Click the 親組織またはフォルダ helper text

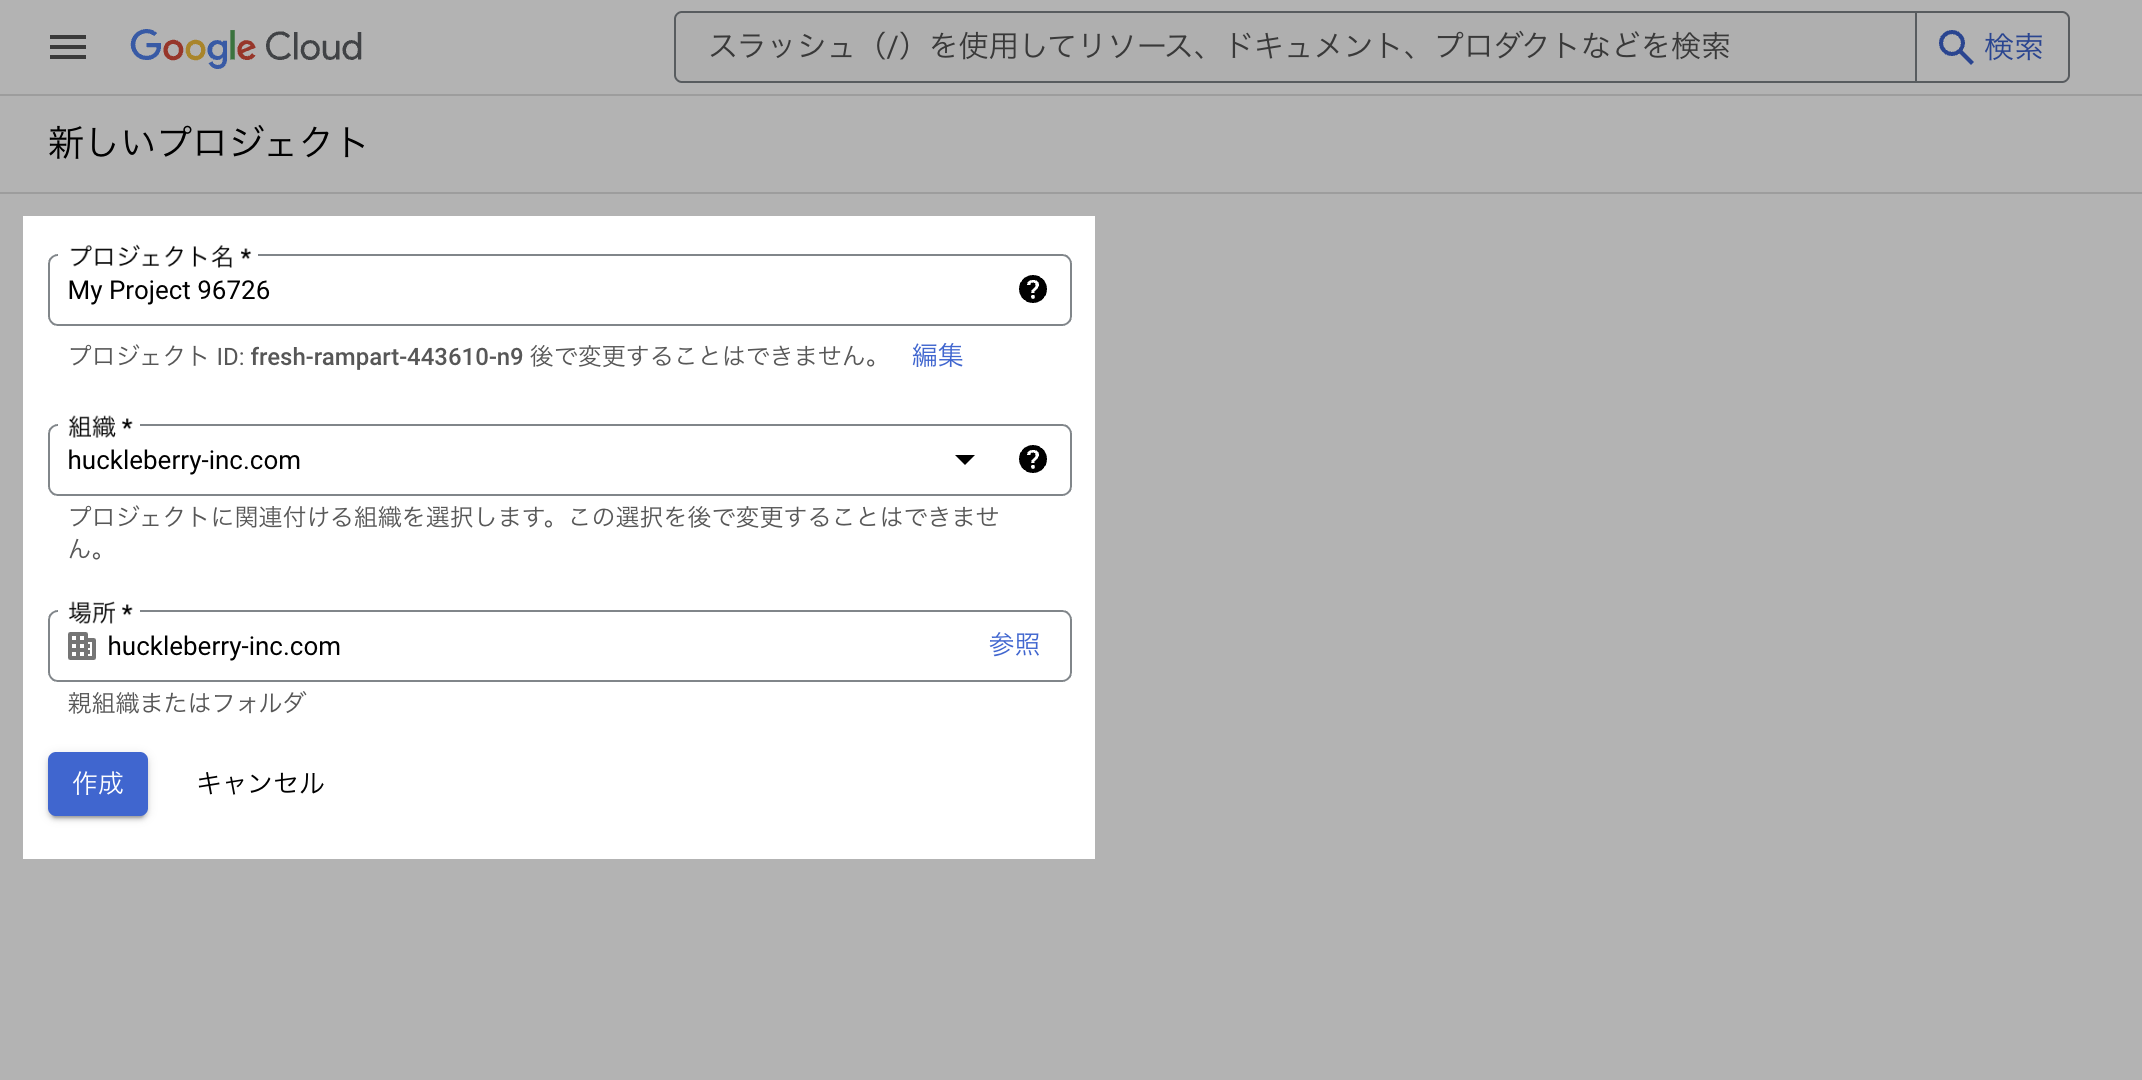tap(187, 703)
